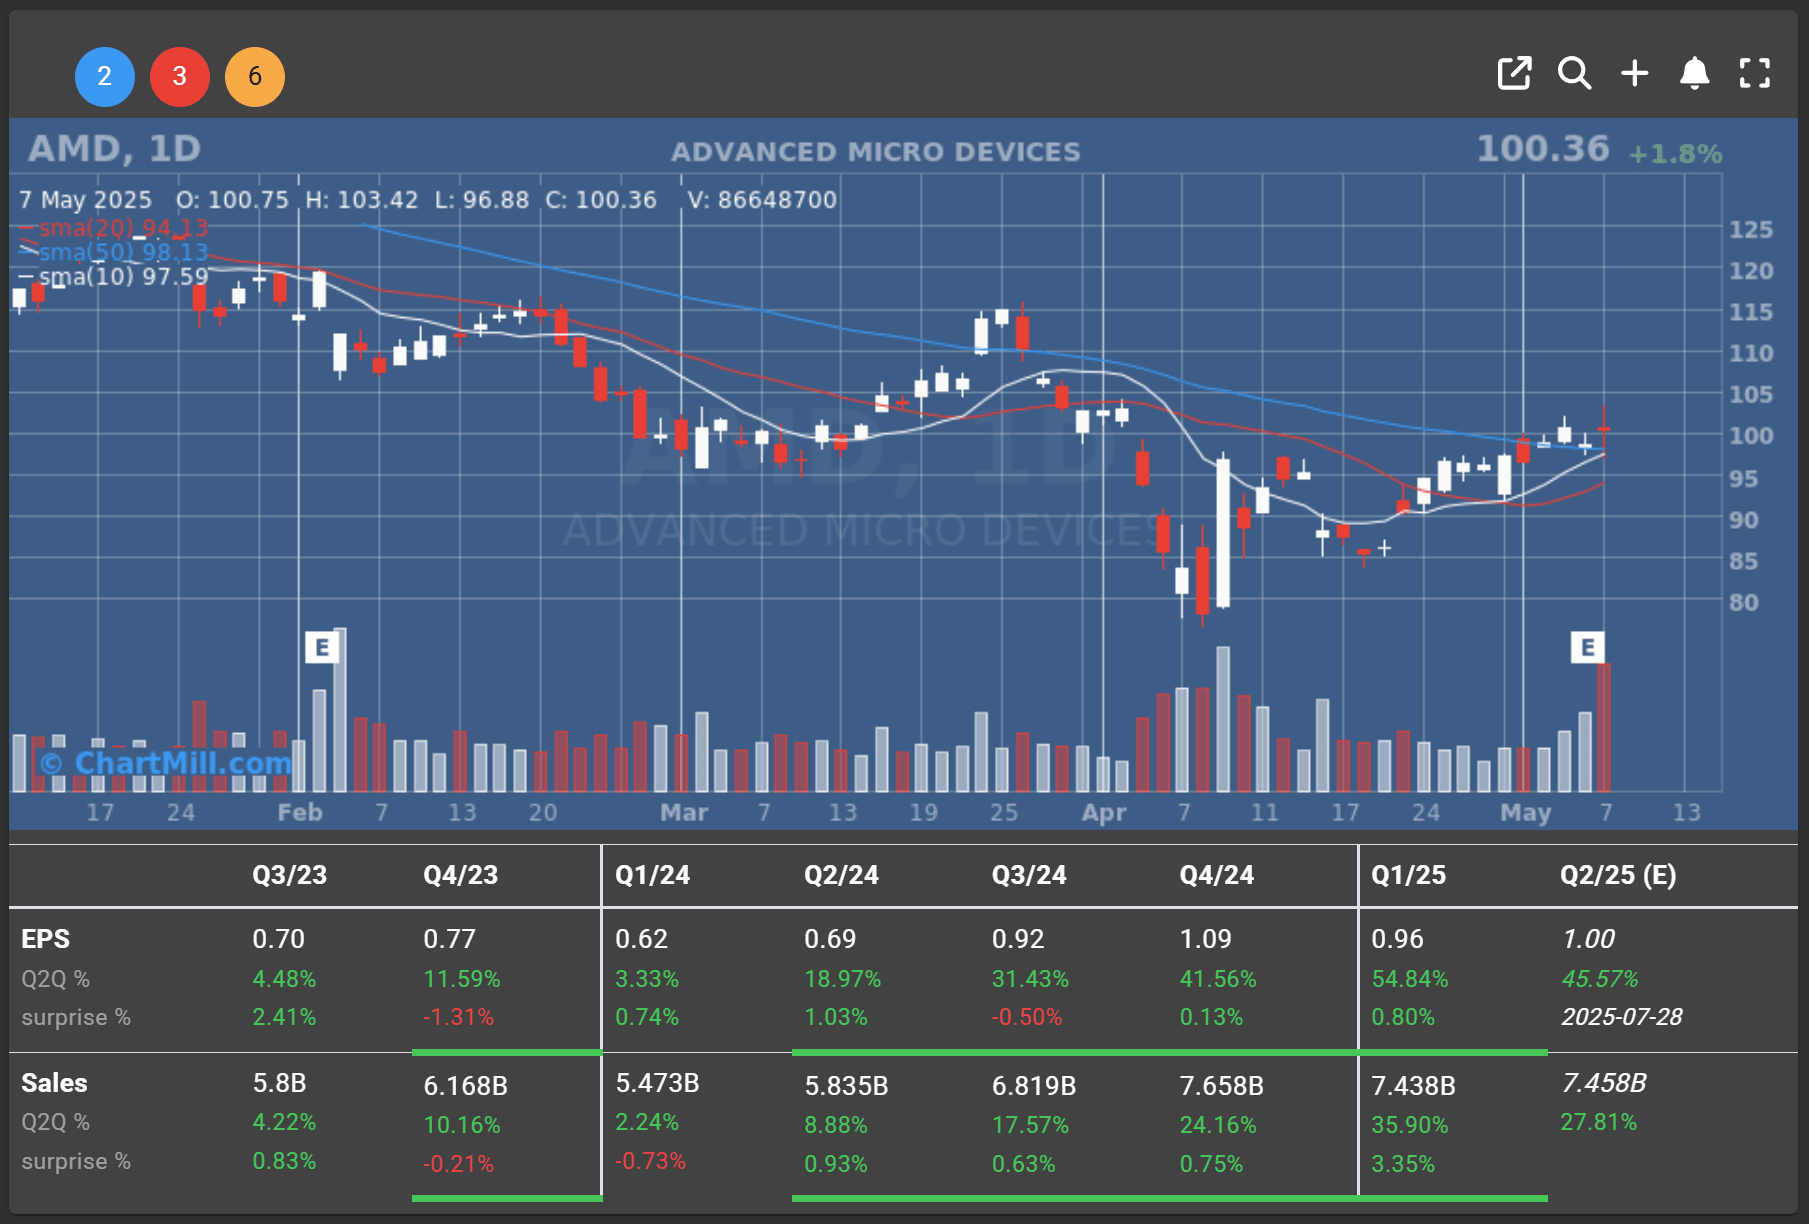1809x1224 pixels.
Task: Click Q1/25 EPS value 0.96
Action: point(1398,939)
